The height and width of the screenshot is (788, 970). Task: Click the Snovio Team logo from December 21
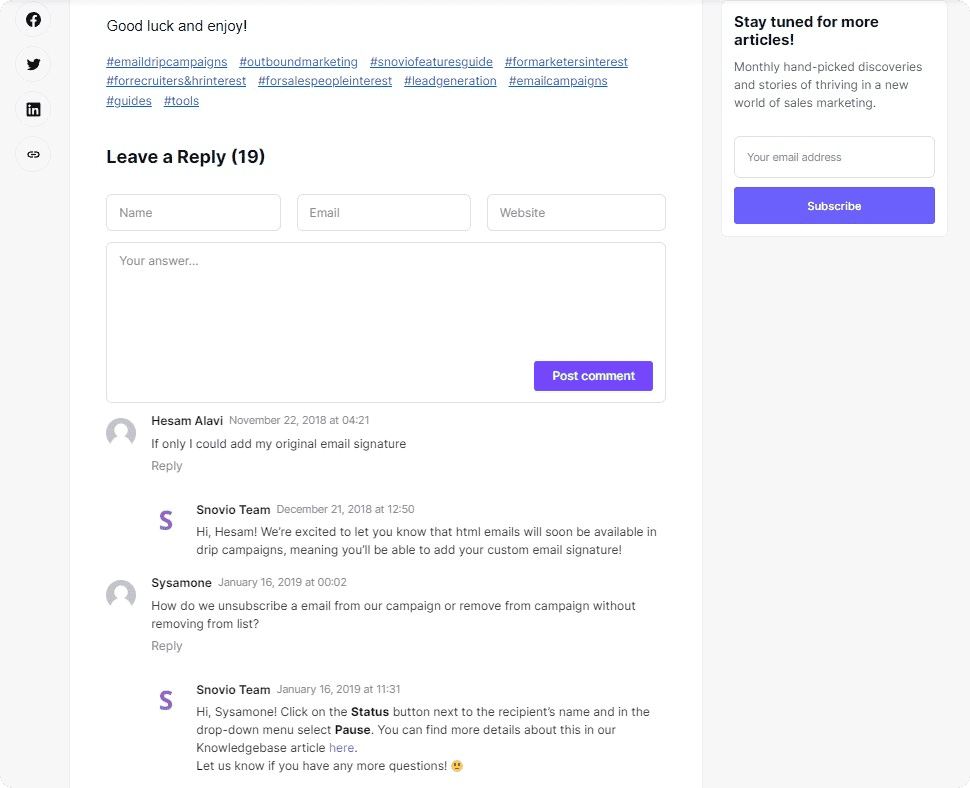click(x=166, y=521)
